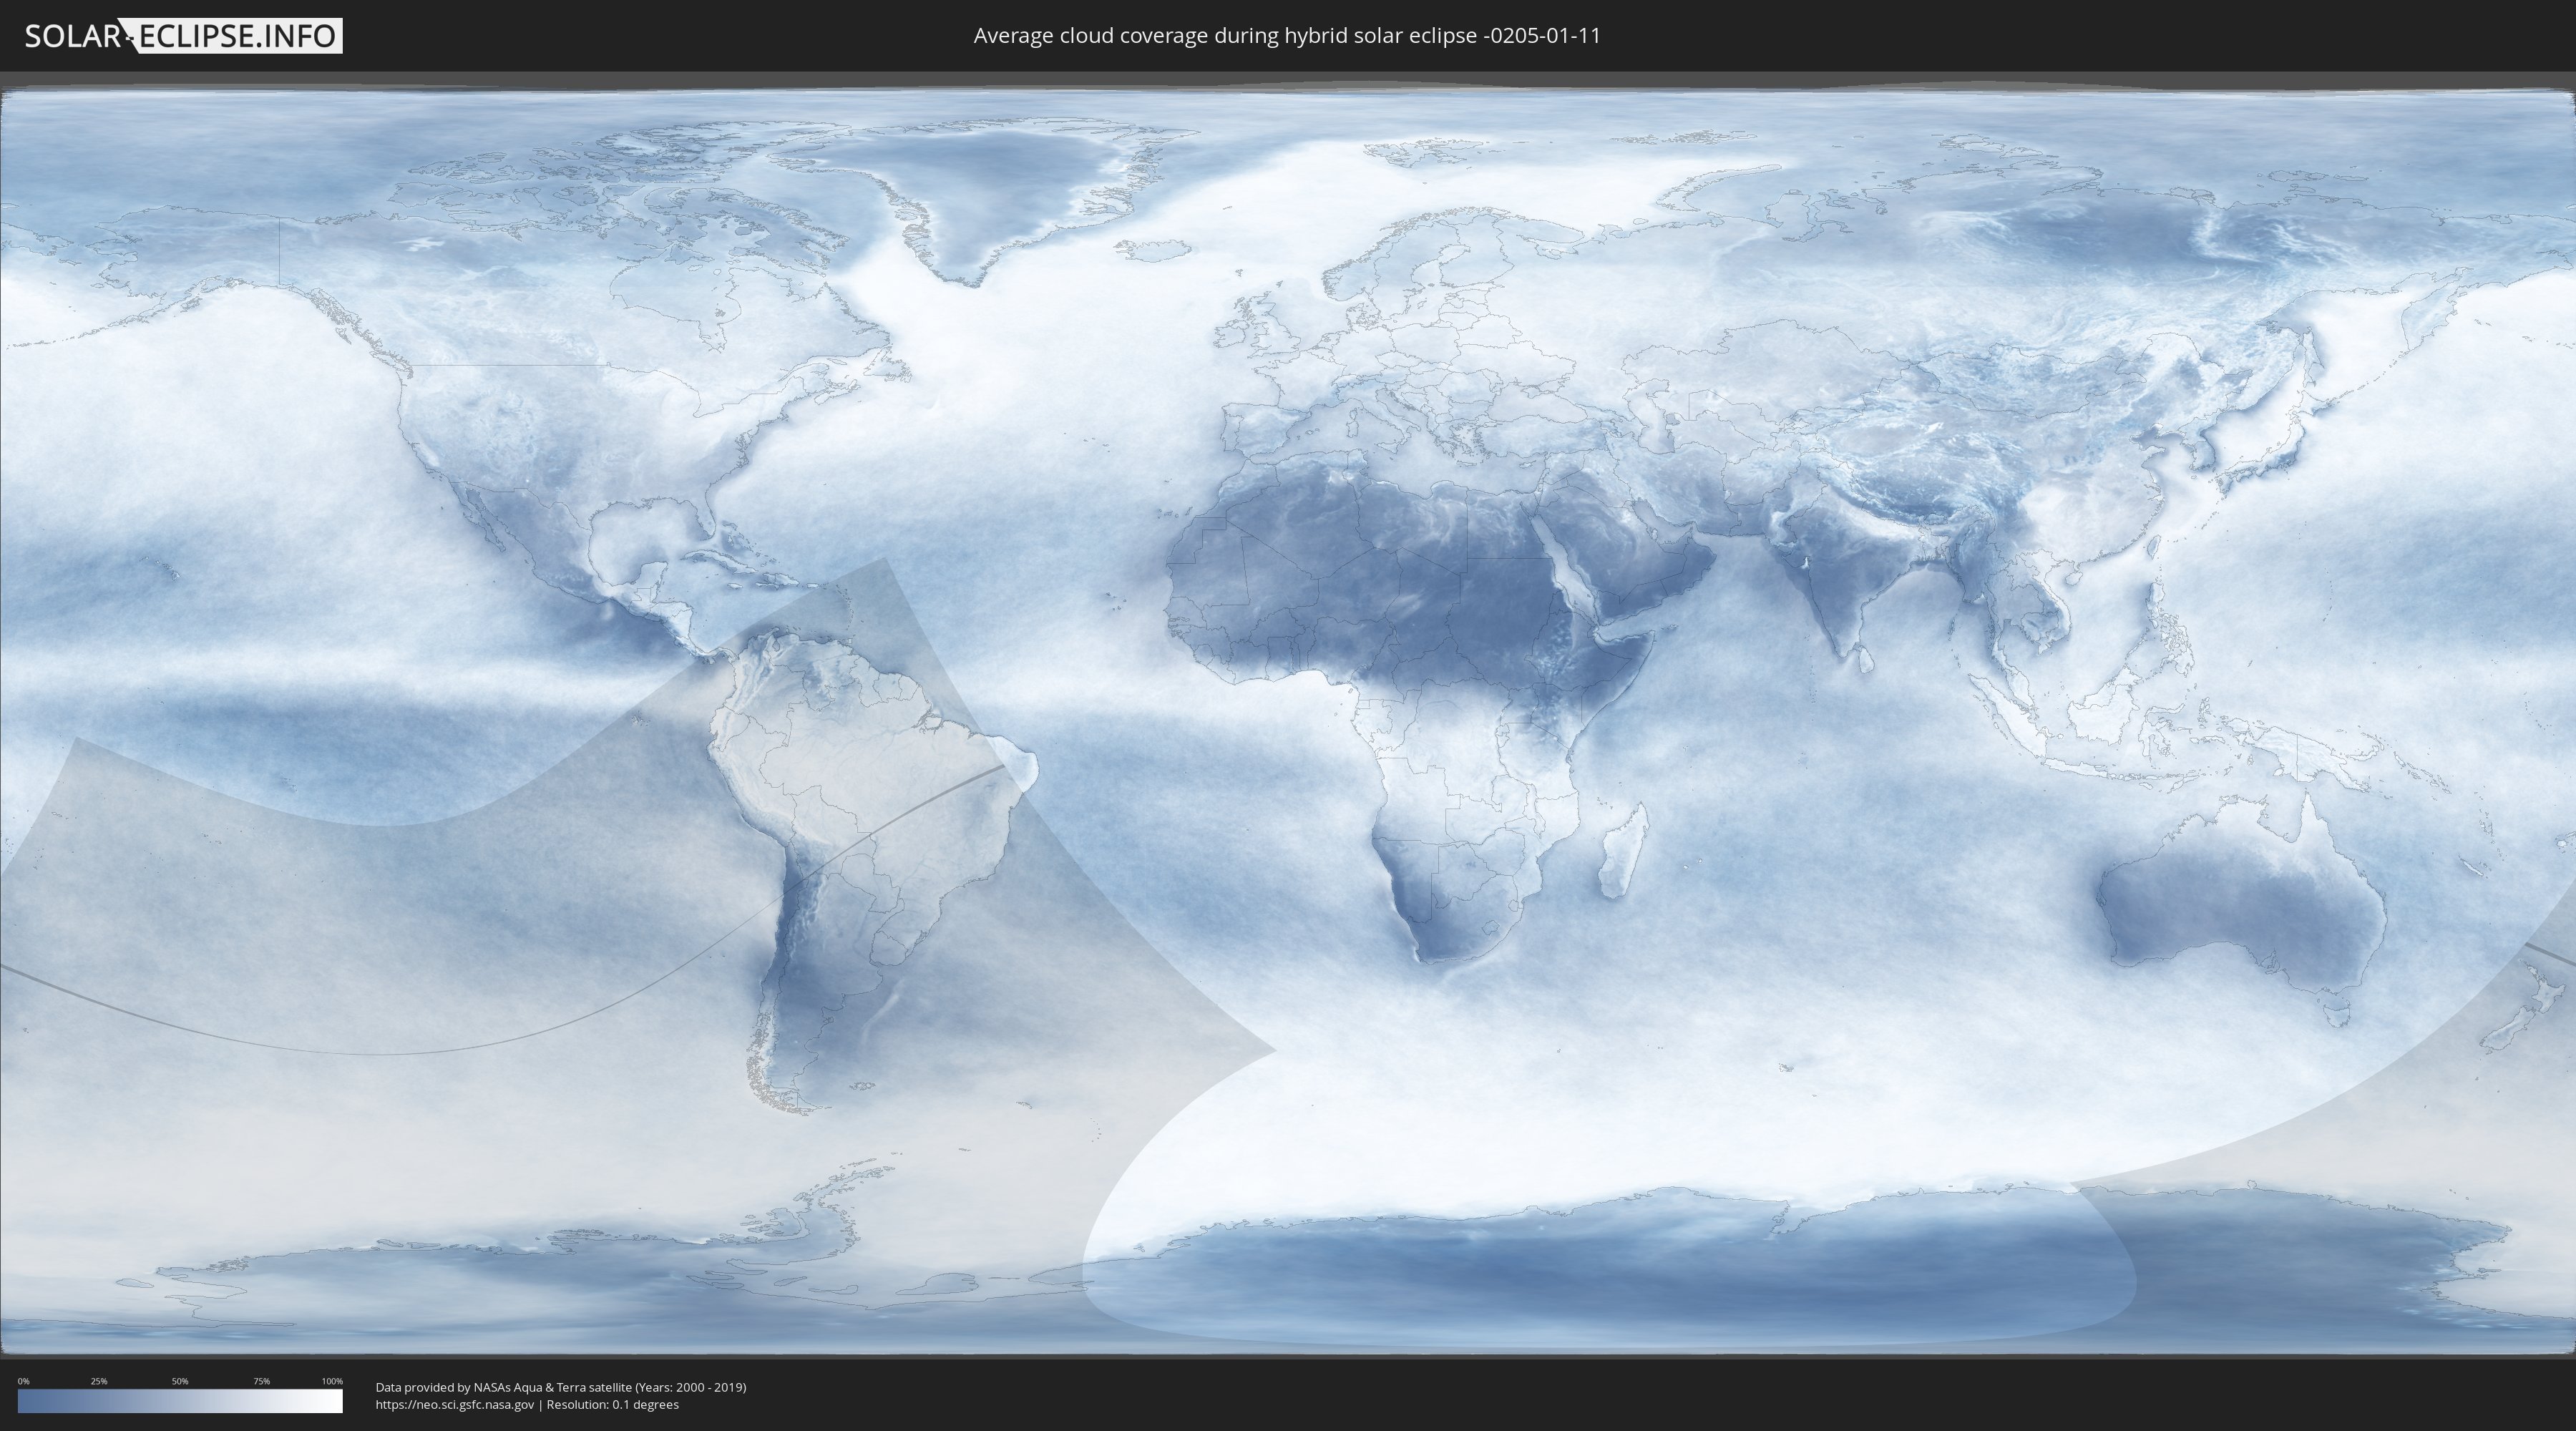Viewport: 2576px width, 1431px height.
Task: Click the '50%' legend label
Action: pos(180,1381)
